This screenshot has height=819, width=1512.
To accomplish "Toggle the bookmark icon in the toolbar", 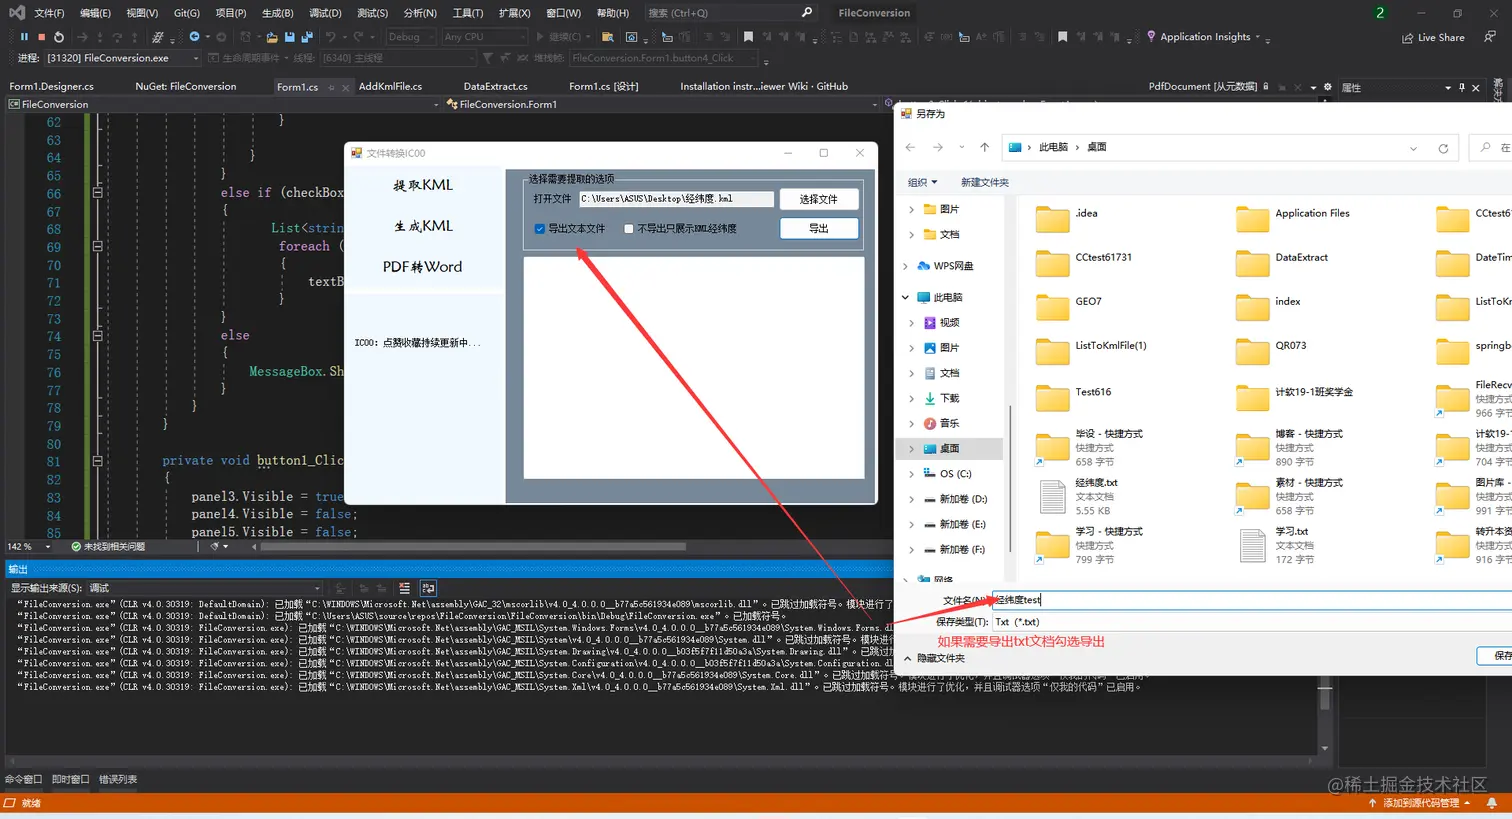I will [748, 37].
